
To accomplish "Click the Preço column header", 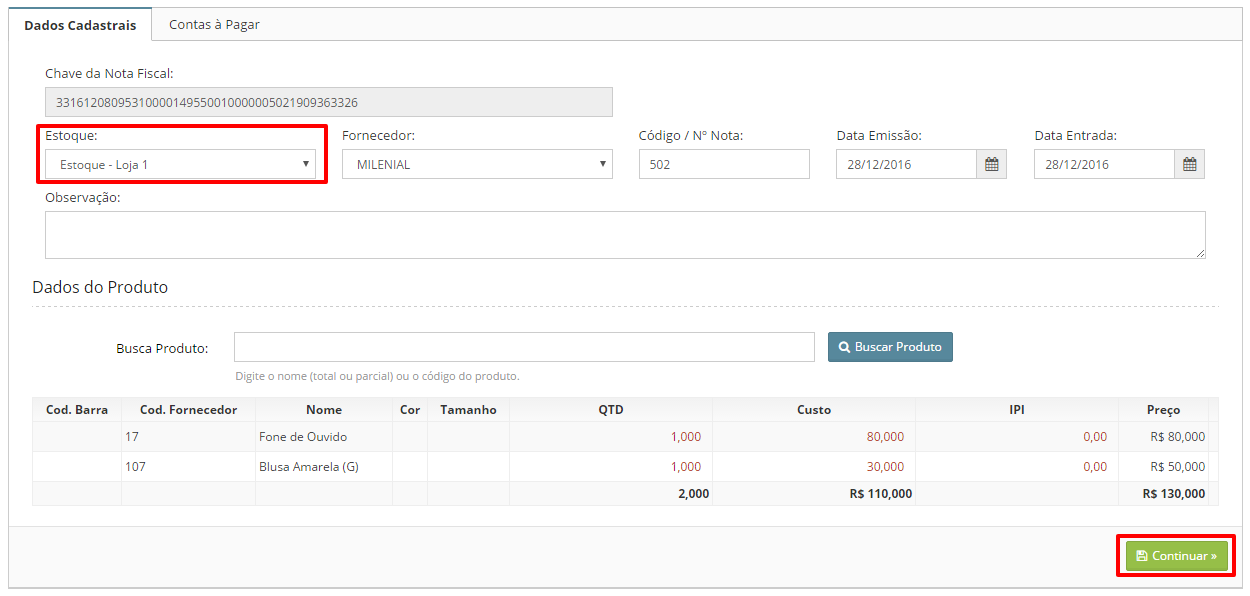I will pos(1163,410).
